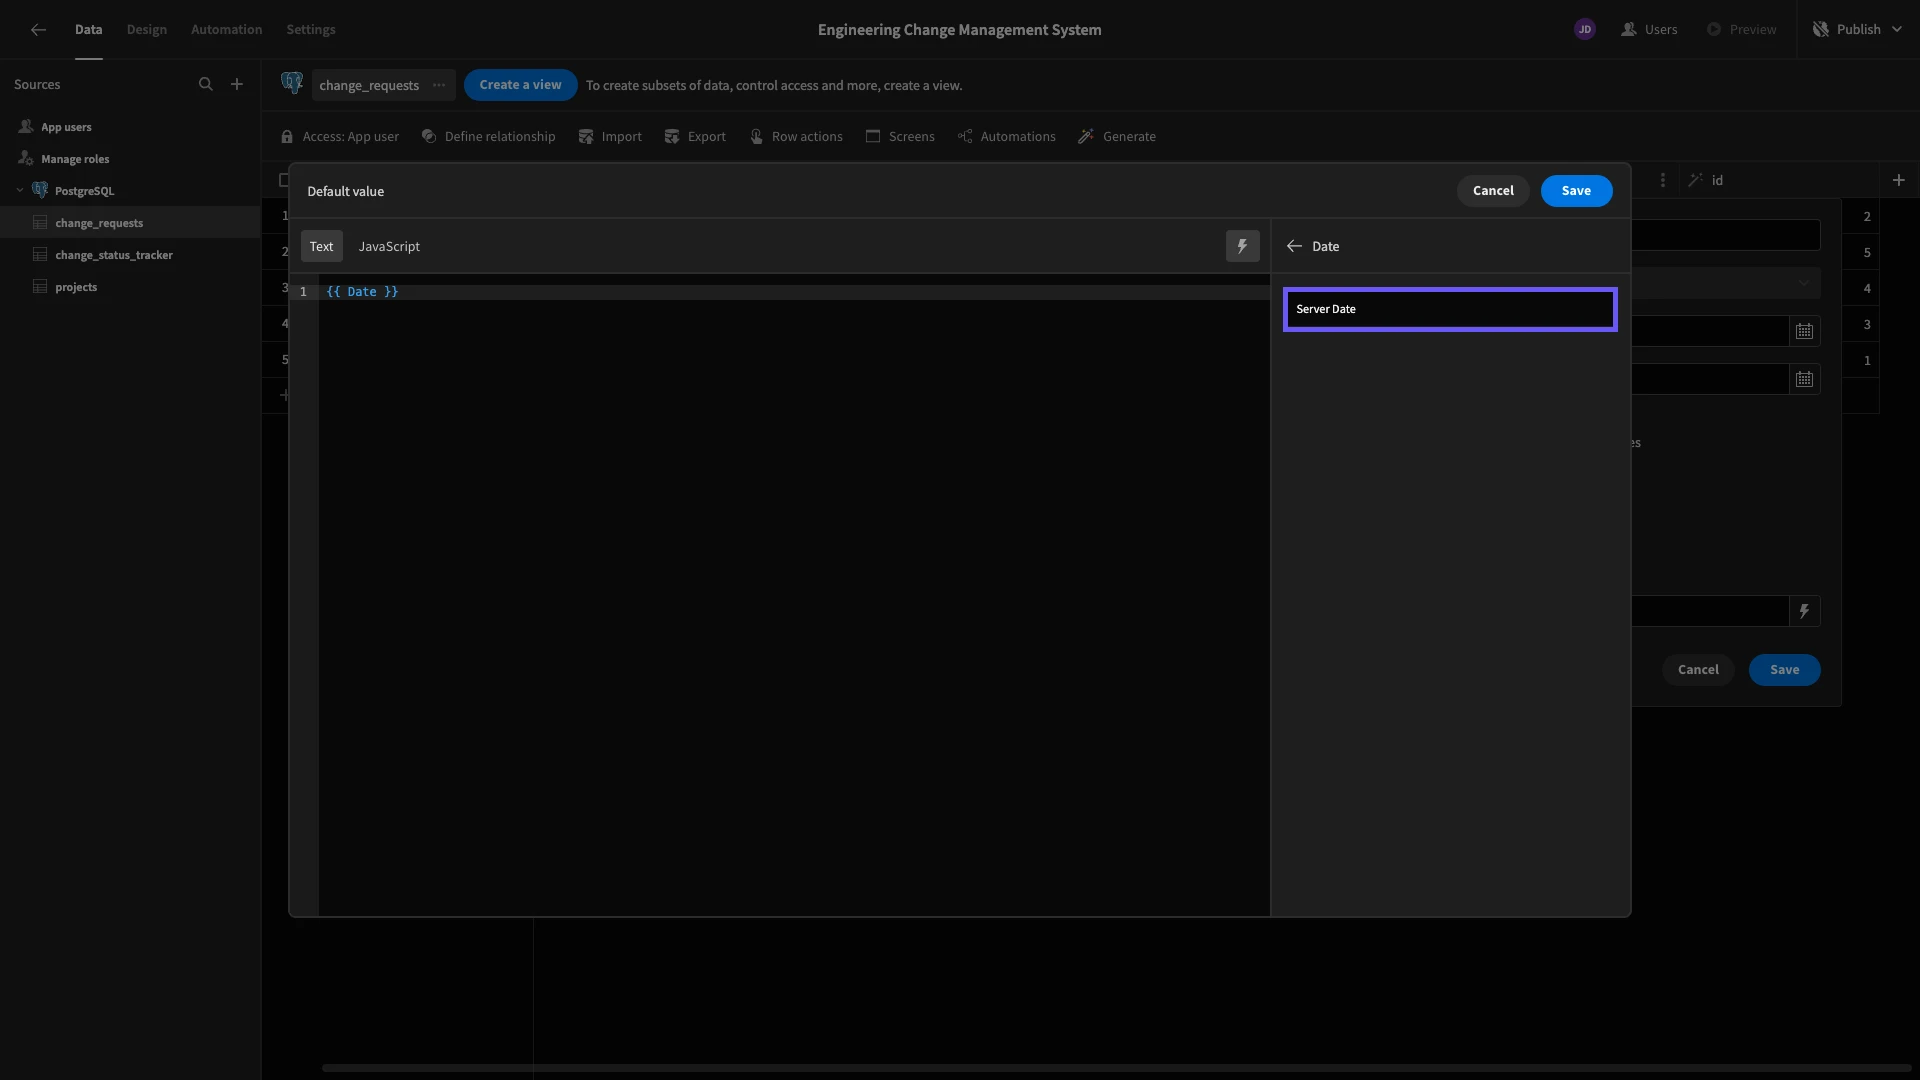The width and height of the screenshot is (1920, 1080).
Task: Open the JD user avatar menu
Action: tap(1584, 30)
